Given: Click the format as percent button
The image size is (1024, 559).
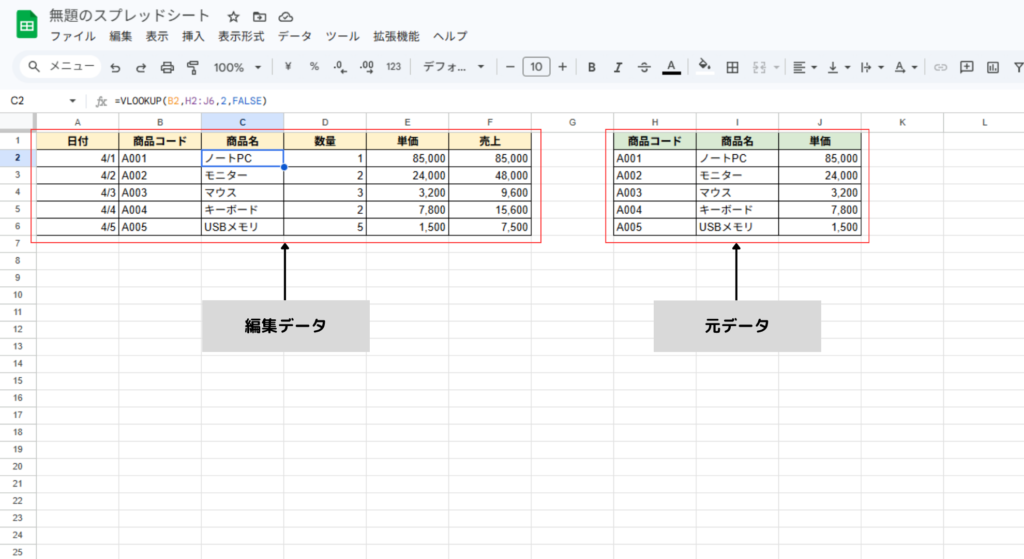Looking at the screenshot, I should point(314,67).
